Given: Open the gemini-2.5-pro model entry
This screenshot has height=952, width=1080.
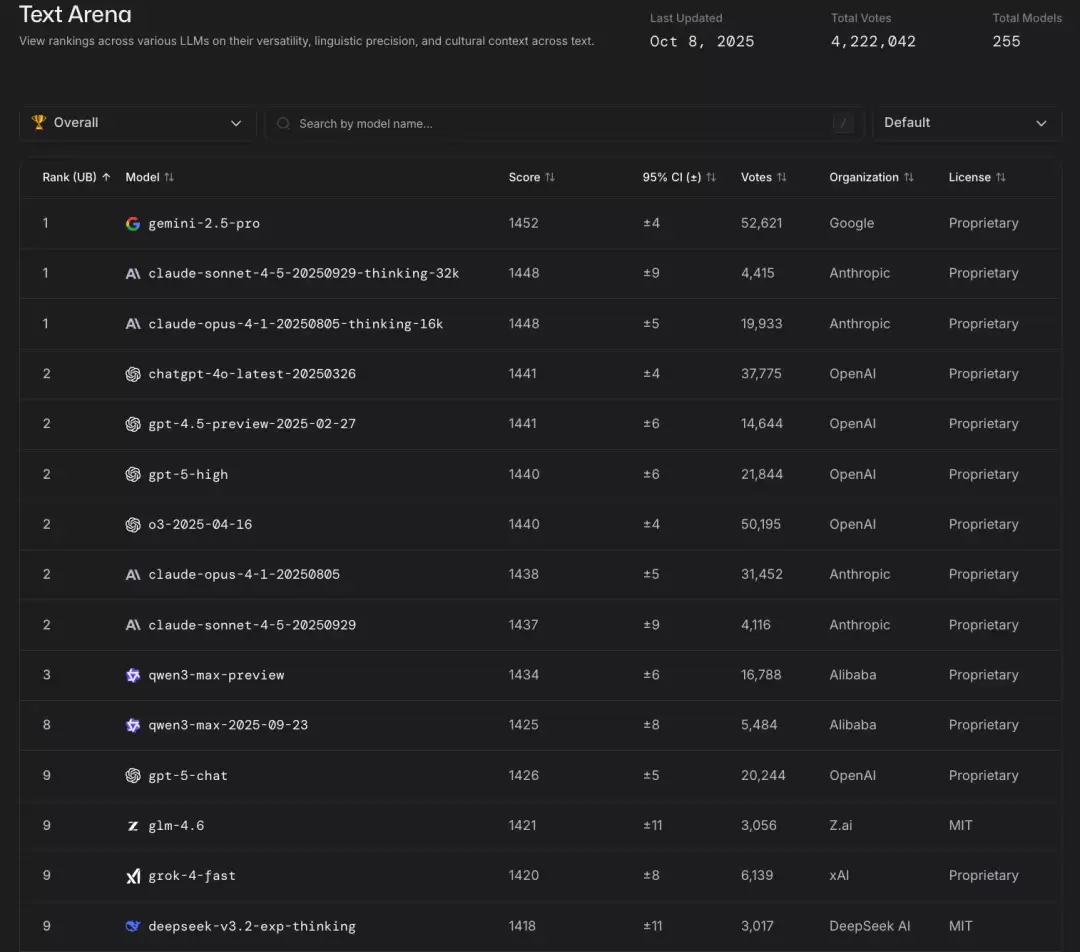Looking at the screenshot, I should 206,223.
